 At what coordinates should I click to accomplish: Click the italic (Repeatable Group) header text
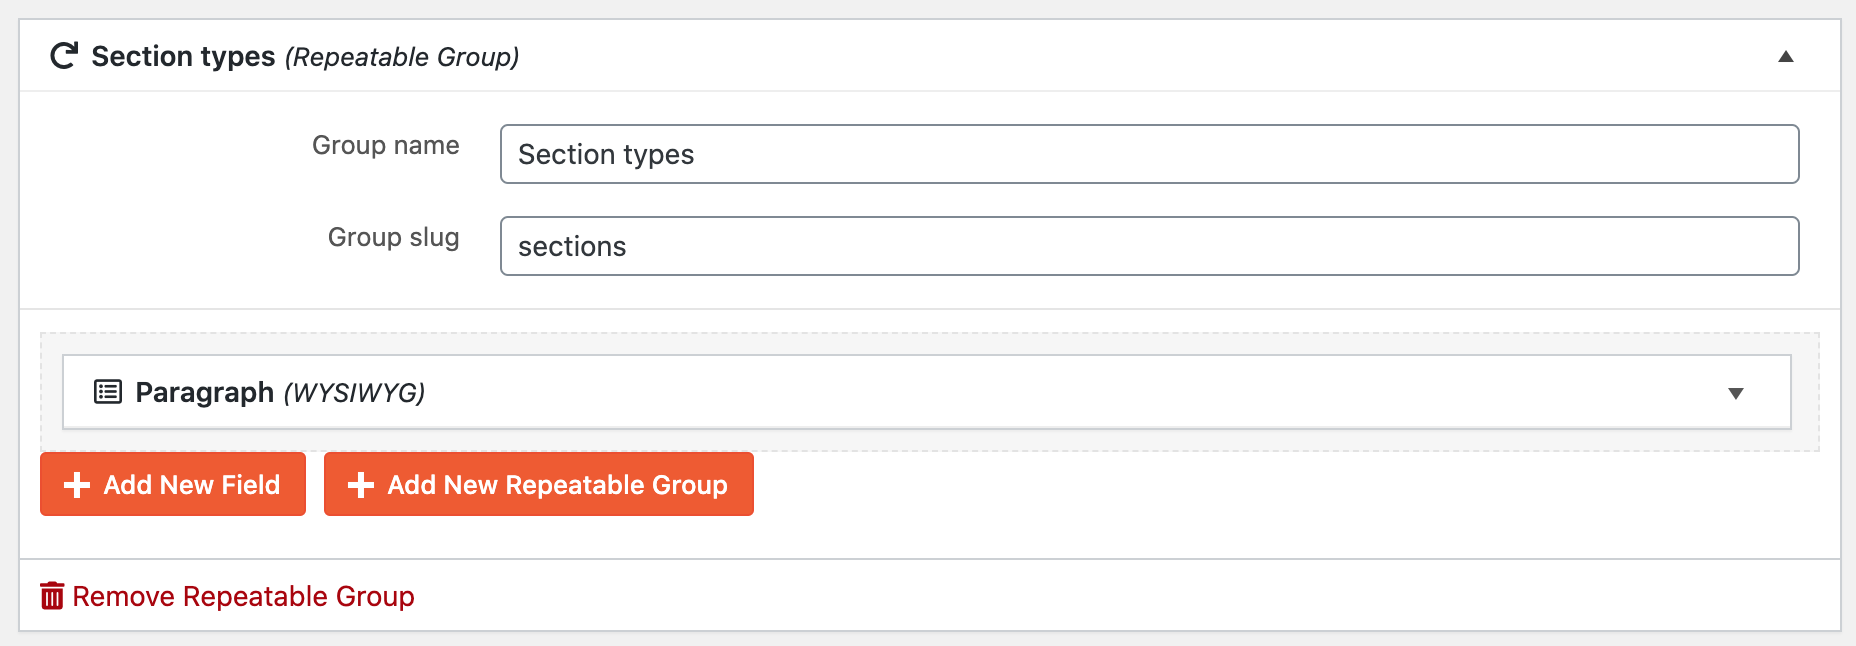(402, 57)
